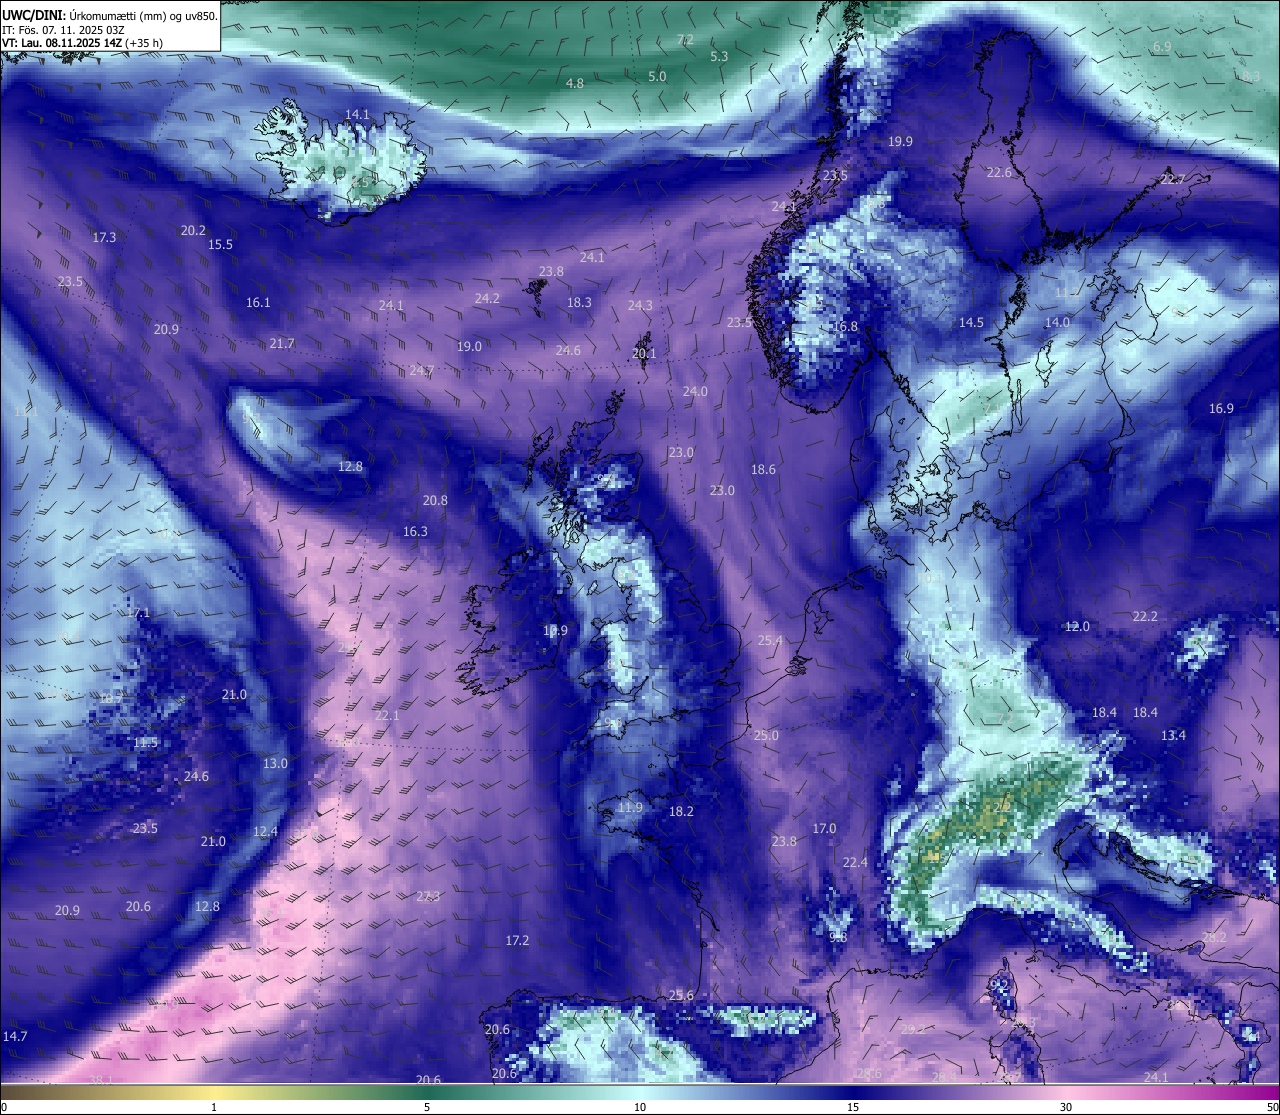The height and width of the screenshot is (1115, 1280).
Task: Click the 16.9 value at right edge
Action: (1221, 409)
